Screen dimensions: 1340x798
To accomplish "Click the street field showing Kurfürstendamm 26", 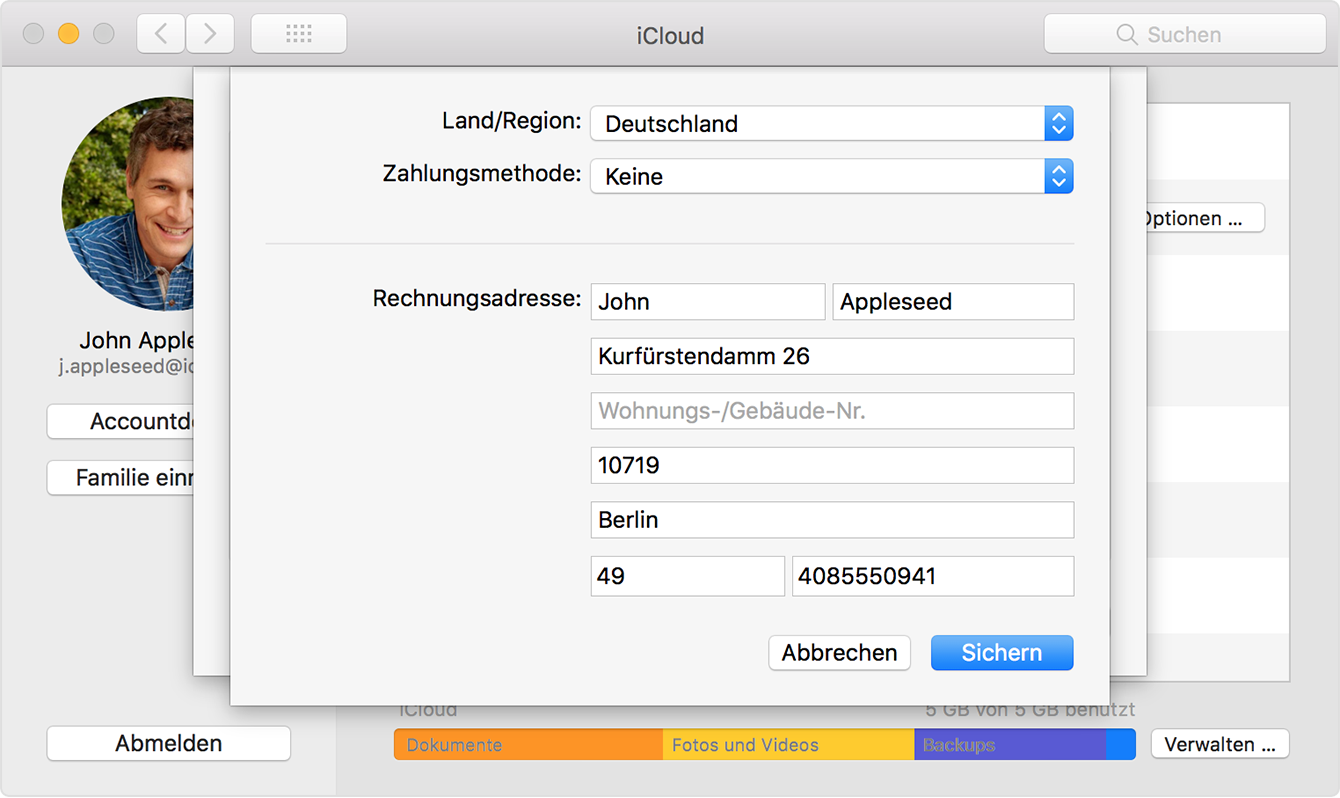I will (832, 356).
